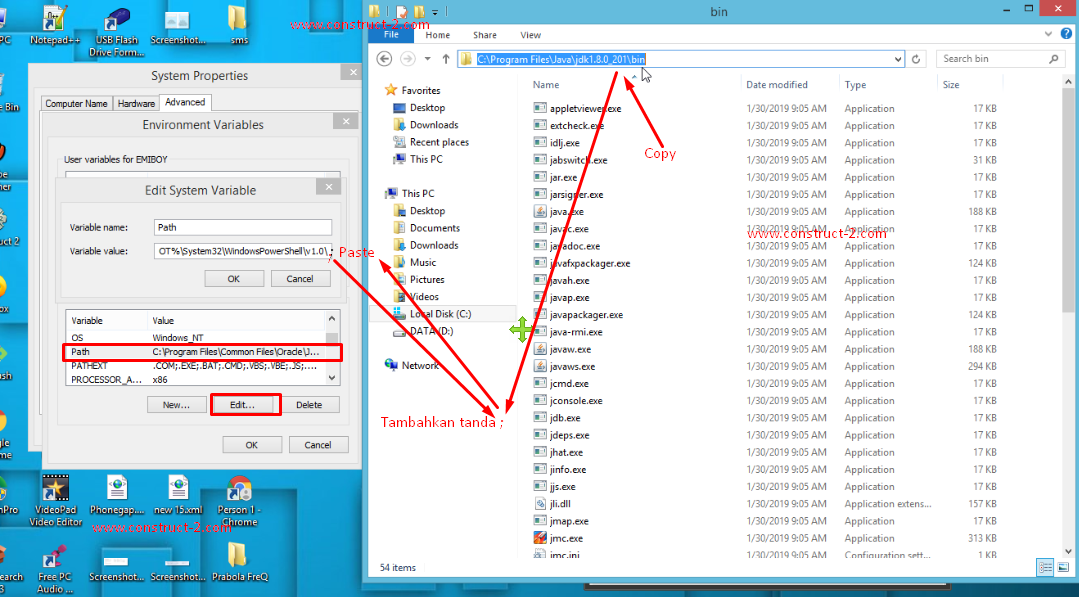Click the up arrow of the system variables list

click(332, 318)
